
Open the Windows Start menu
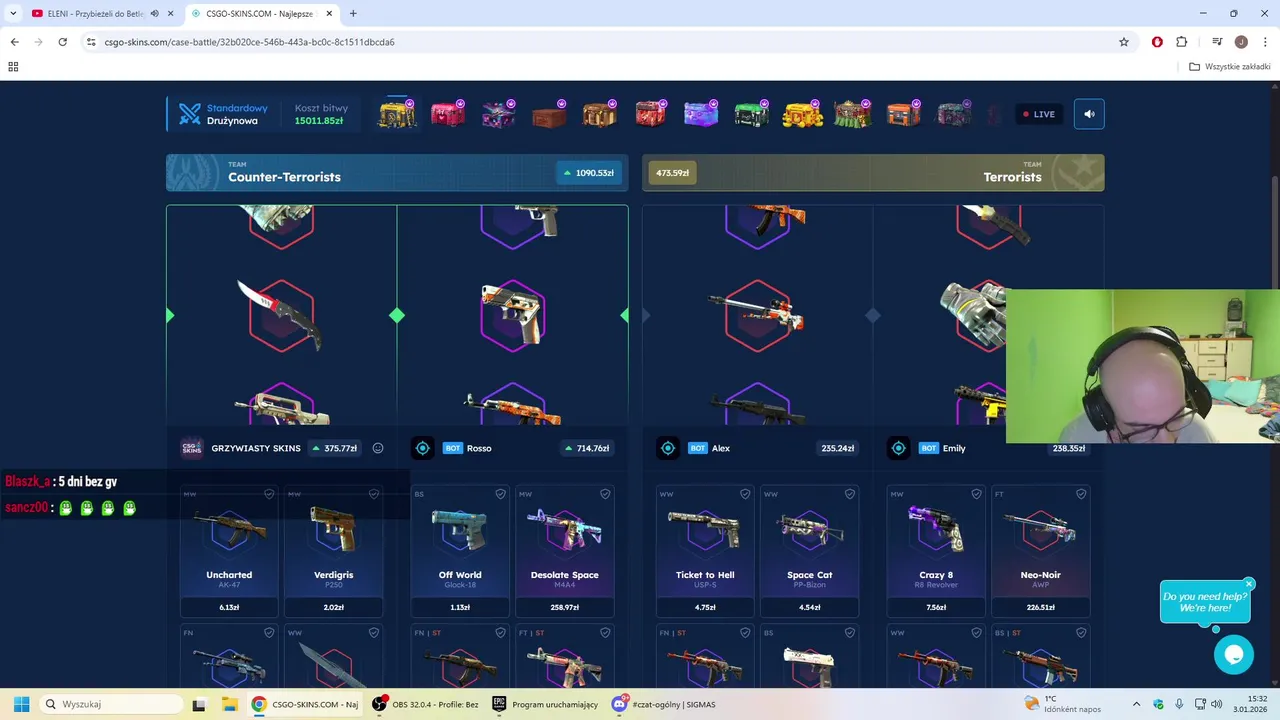[21, 704]
